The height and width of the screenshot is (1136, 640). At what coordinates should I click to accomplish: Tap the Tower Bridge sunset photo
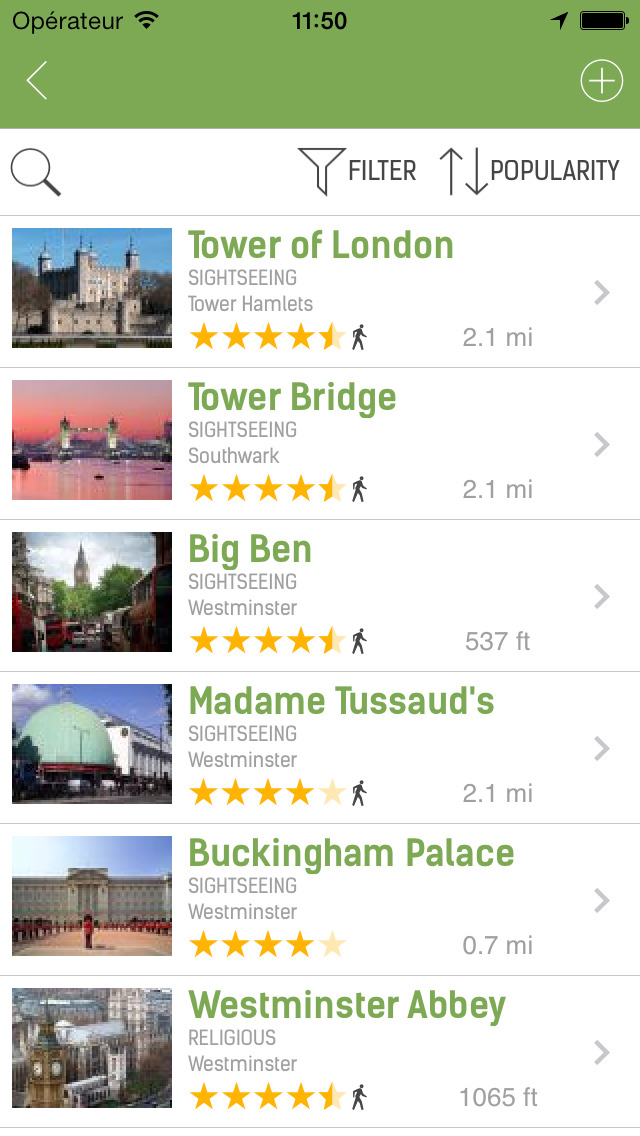(x=92, y=440)
